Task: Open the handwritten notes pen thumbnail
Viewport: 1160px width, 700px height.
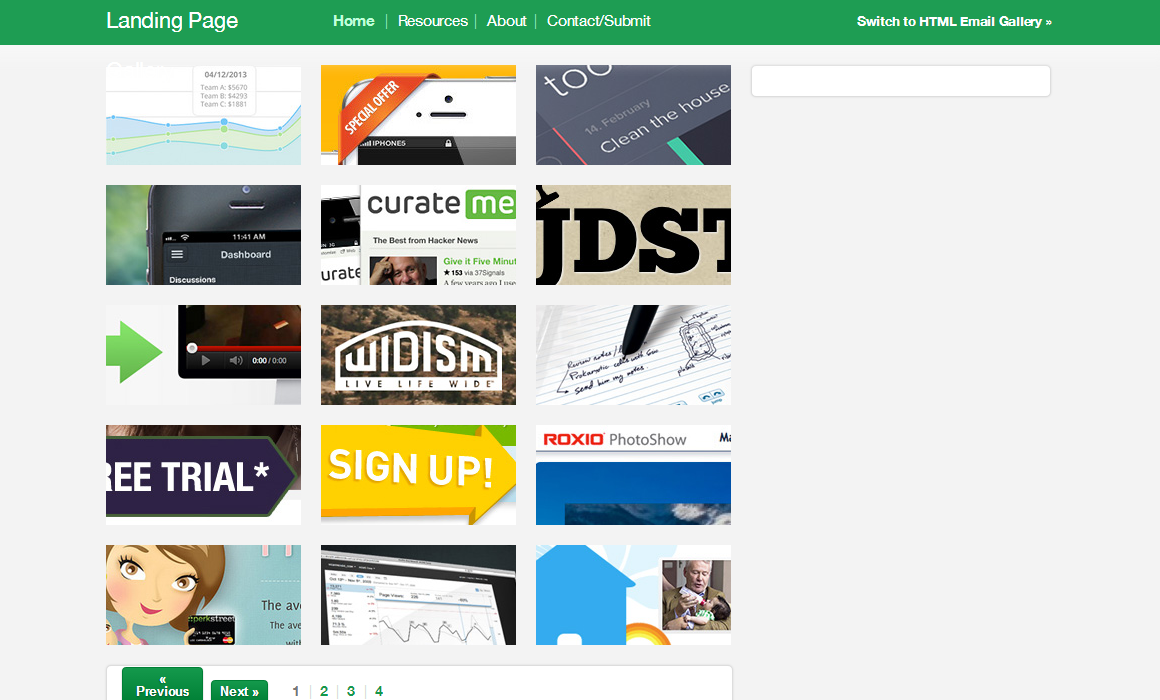Action: [633, 354]
